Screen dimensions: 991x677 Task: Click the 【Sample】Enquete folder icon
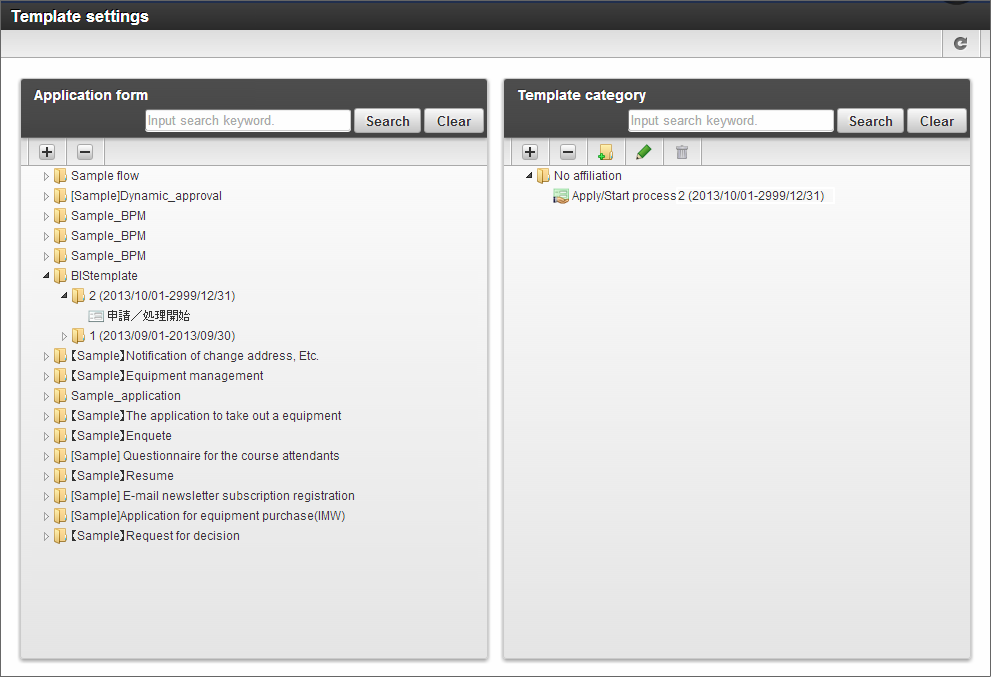[60, 436]
